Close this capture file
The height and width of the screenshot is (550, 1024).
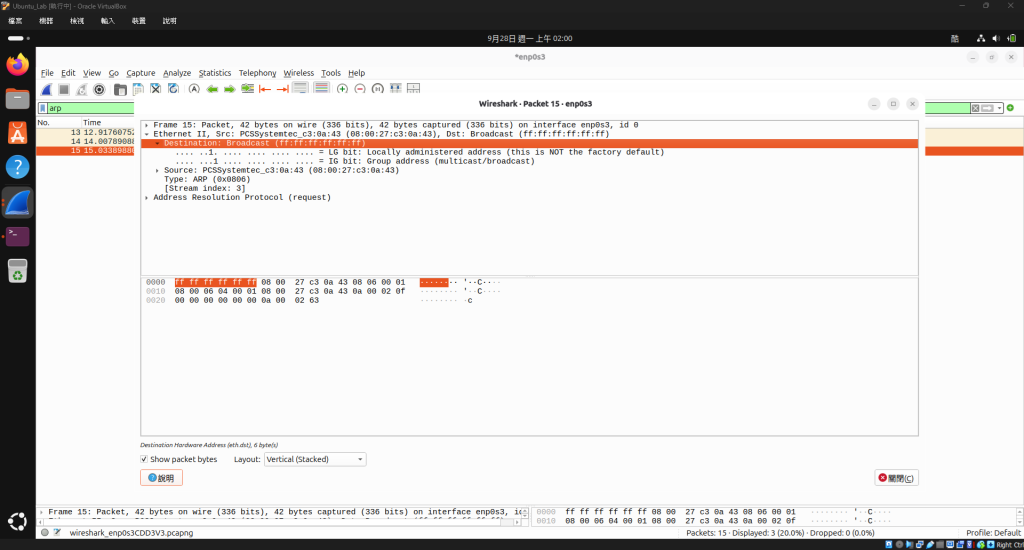[x=155, y=89]
